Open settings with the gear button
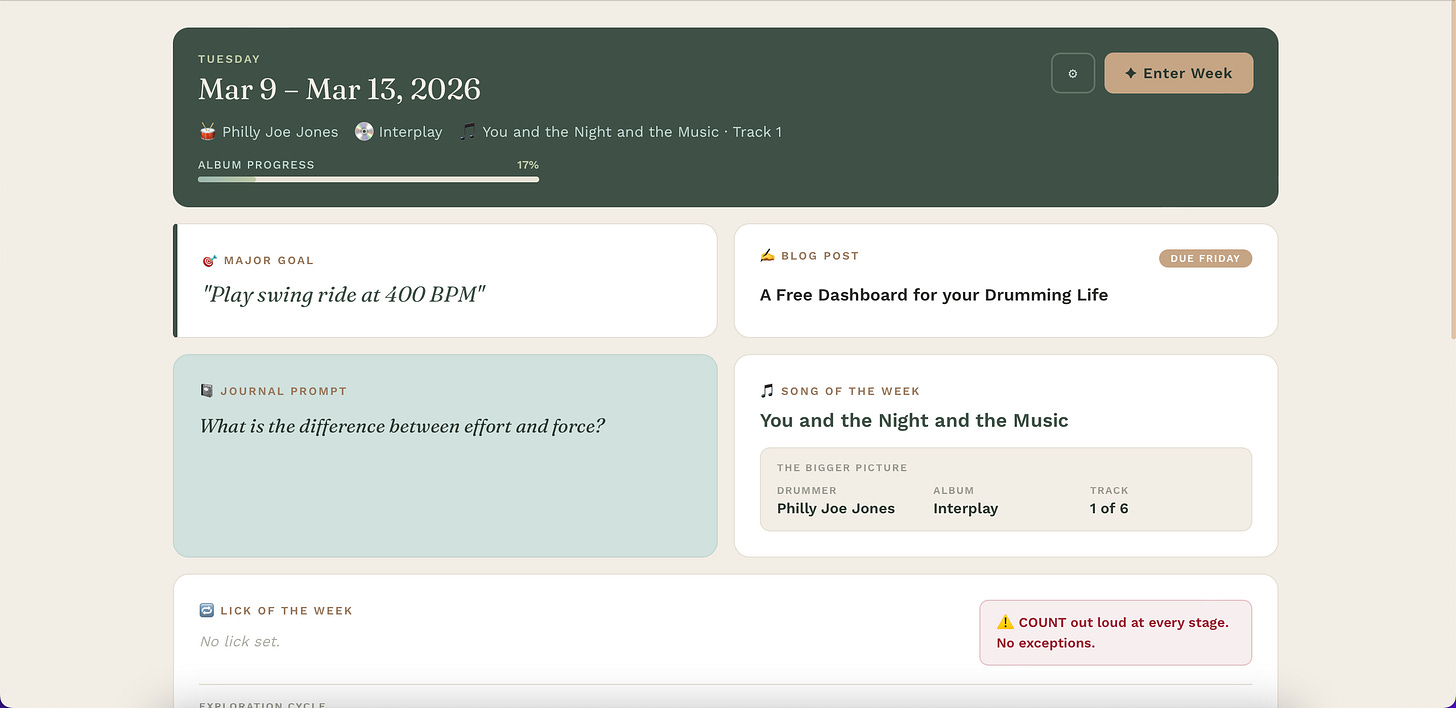Screen dimensions: 1456x708 click(x=1073, y=73)
